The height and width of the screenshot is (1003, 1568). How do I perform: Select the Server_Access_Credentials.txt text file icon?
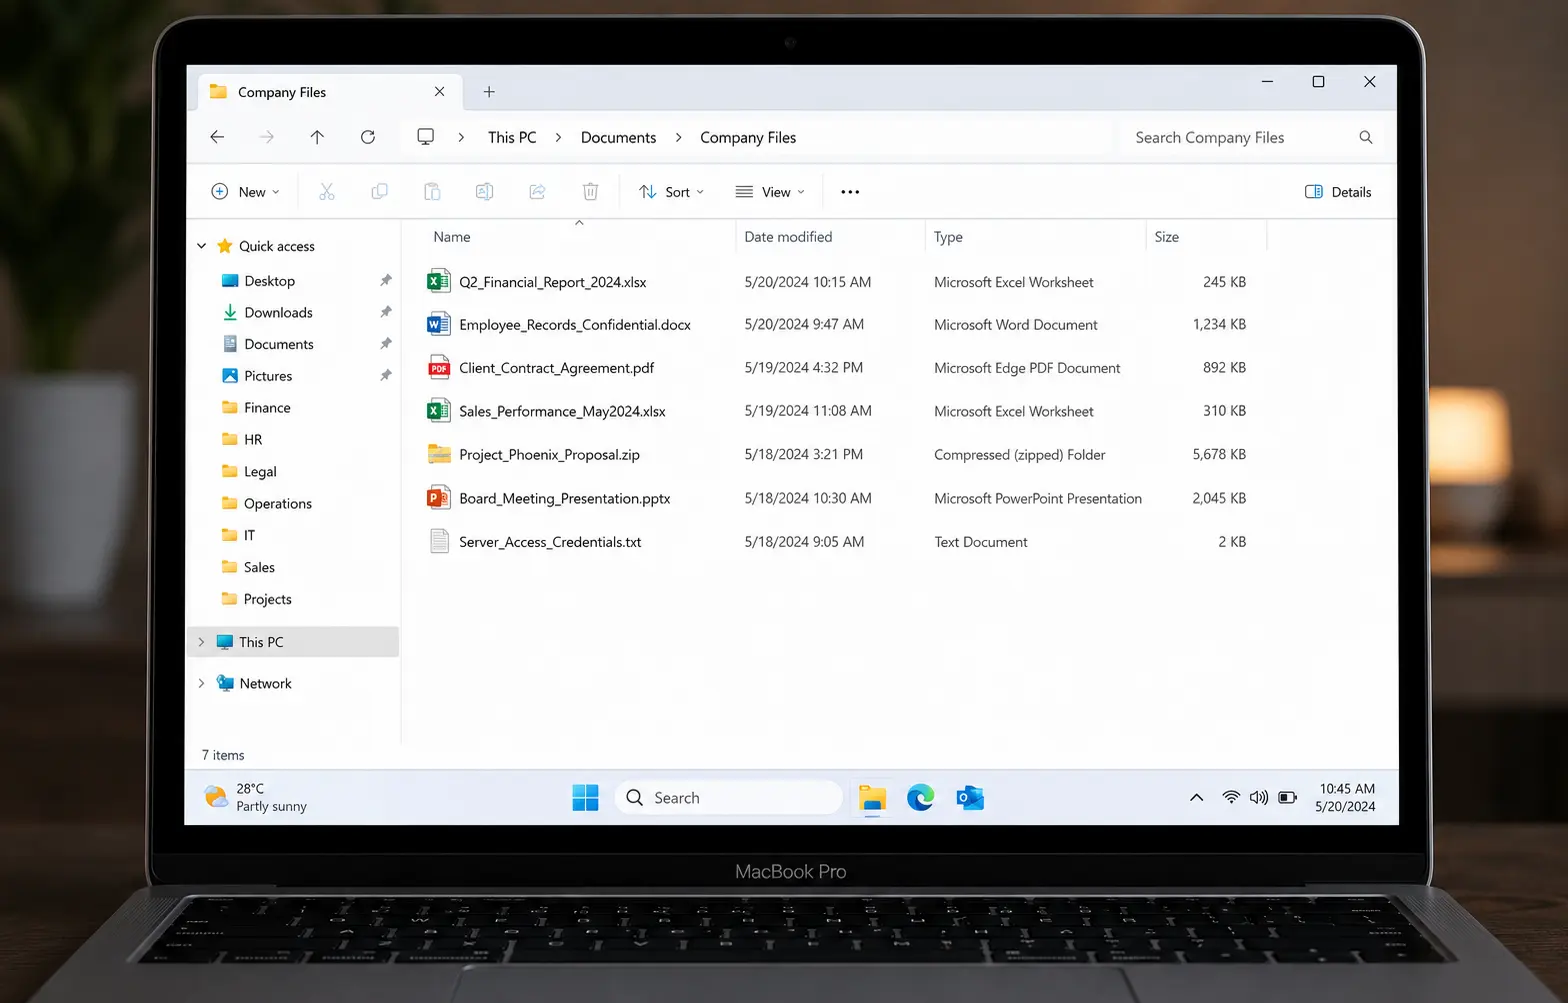click(x=439, y=541)
